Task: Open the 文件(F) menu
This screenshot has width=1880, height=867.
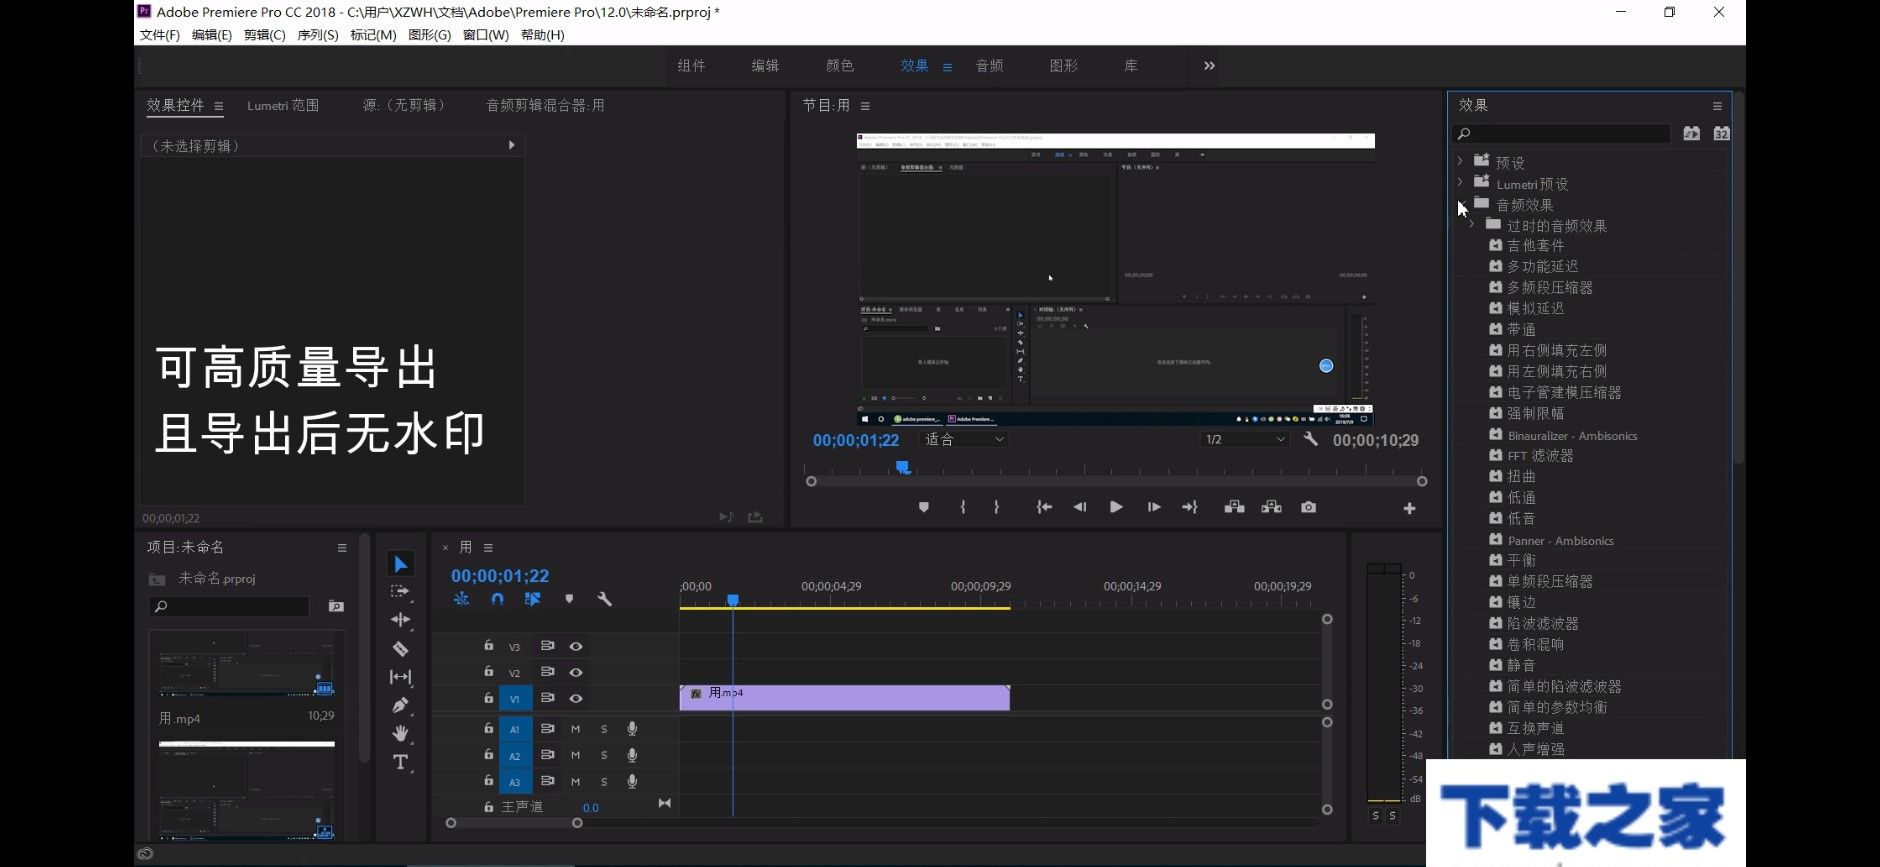Action: coord(160,35)
